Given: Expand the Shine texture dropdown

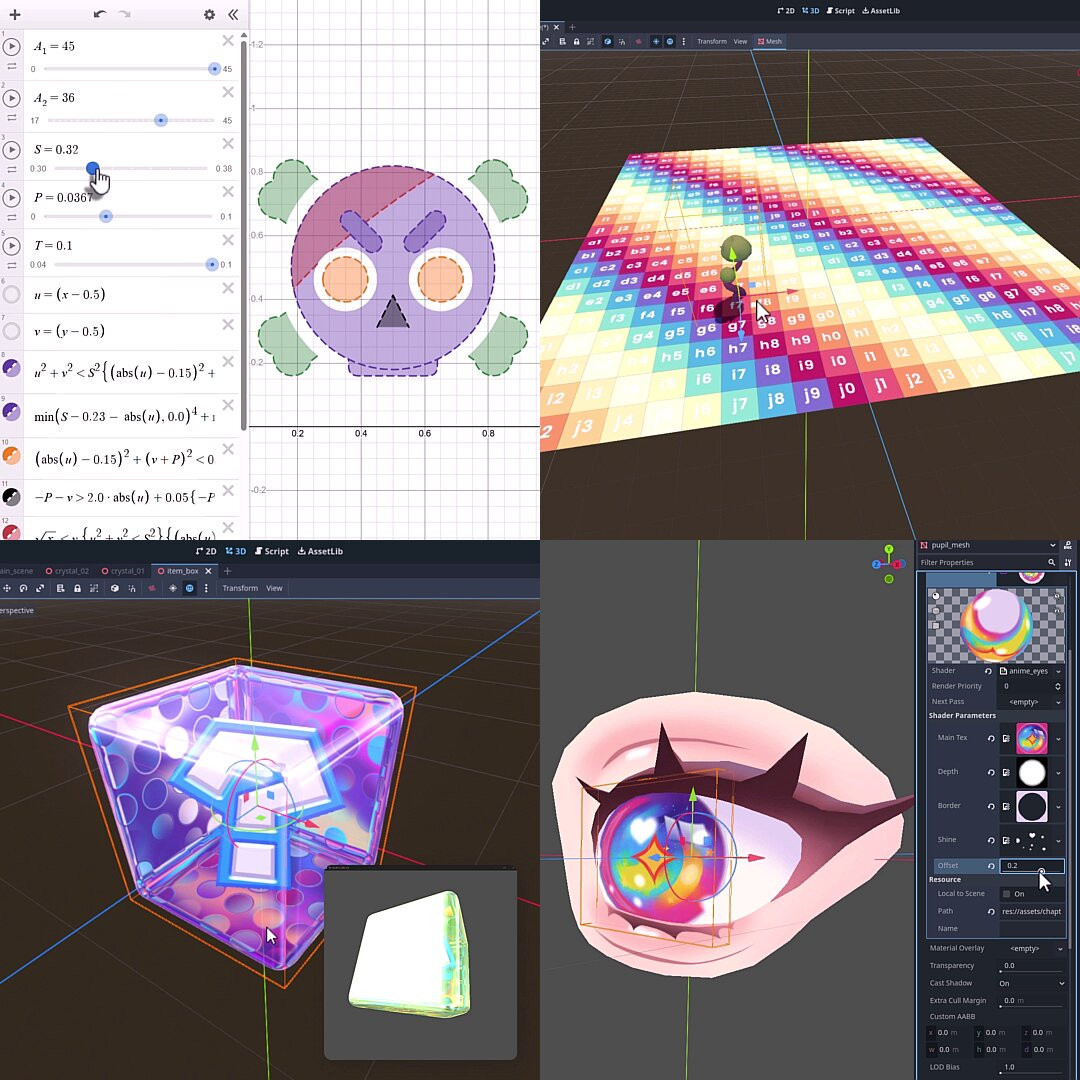Looking at the screenshot, I should (x=1058, y=840).
